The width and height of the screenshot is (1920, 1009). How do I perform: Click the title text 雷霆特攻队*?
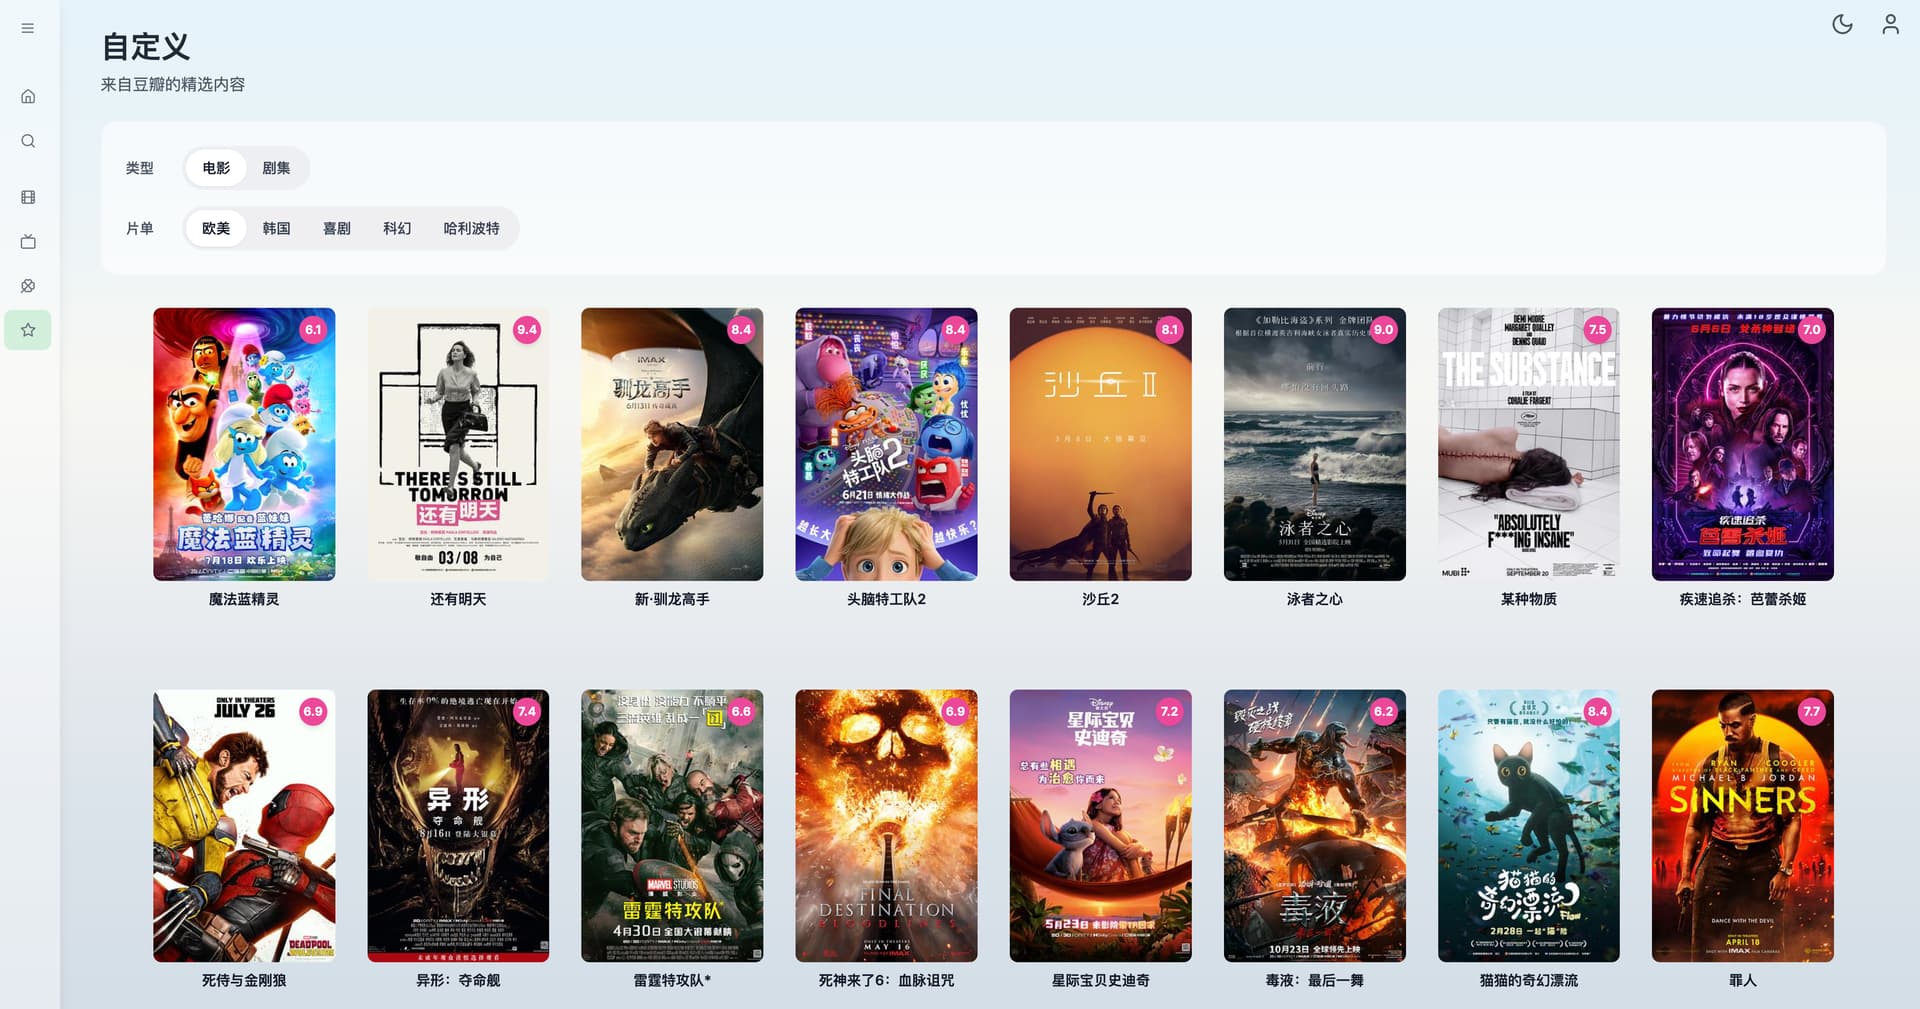(x=672, y=980)
